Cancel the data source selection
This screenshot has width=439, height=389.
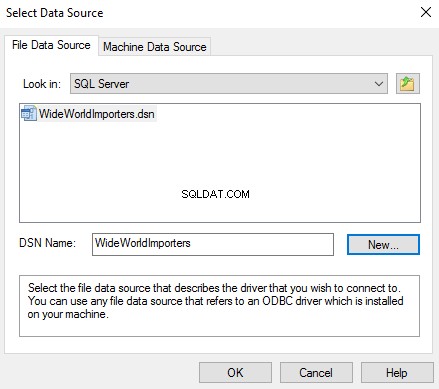click(x=316, y=373)
